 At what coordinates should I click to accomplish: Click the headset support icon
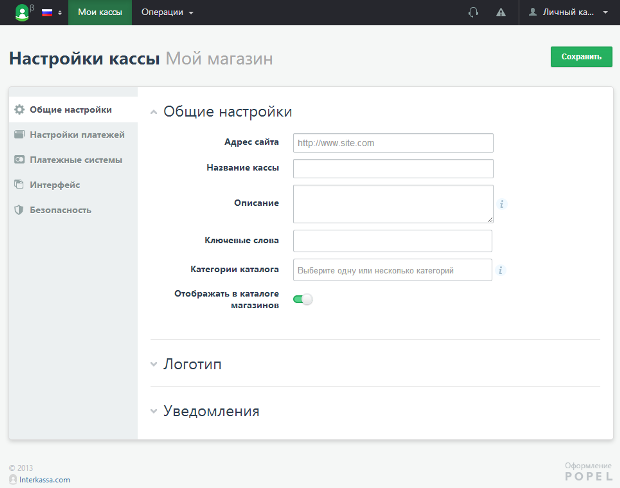[473, 12]
